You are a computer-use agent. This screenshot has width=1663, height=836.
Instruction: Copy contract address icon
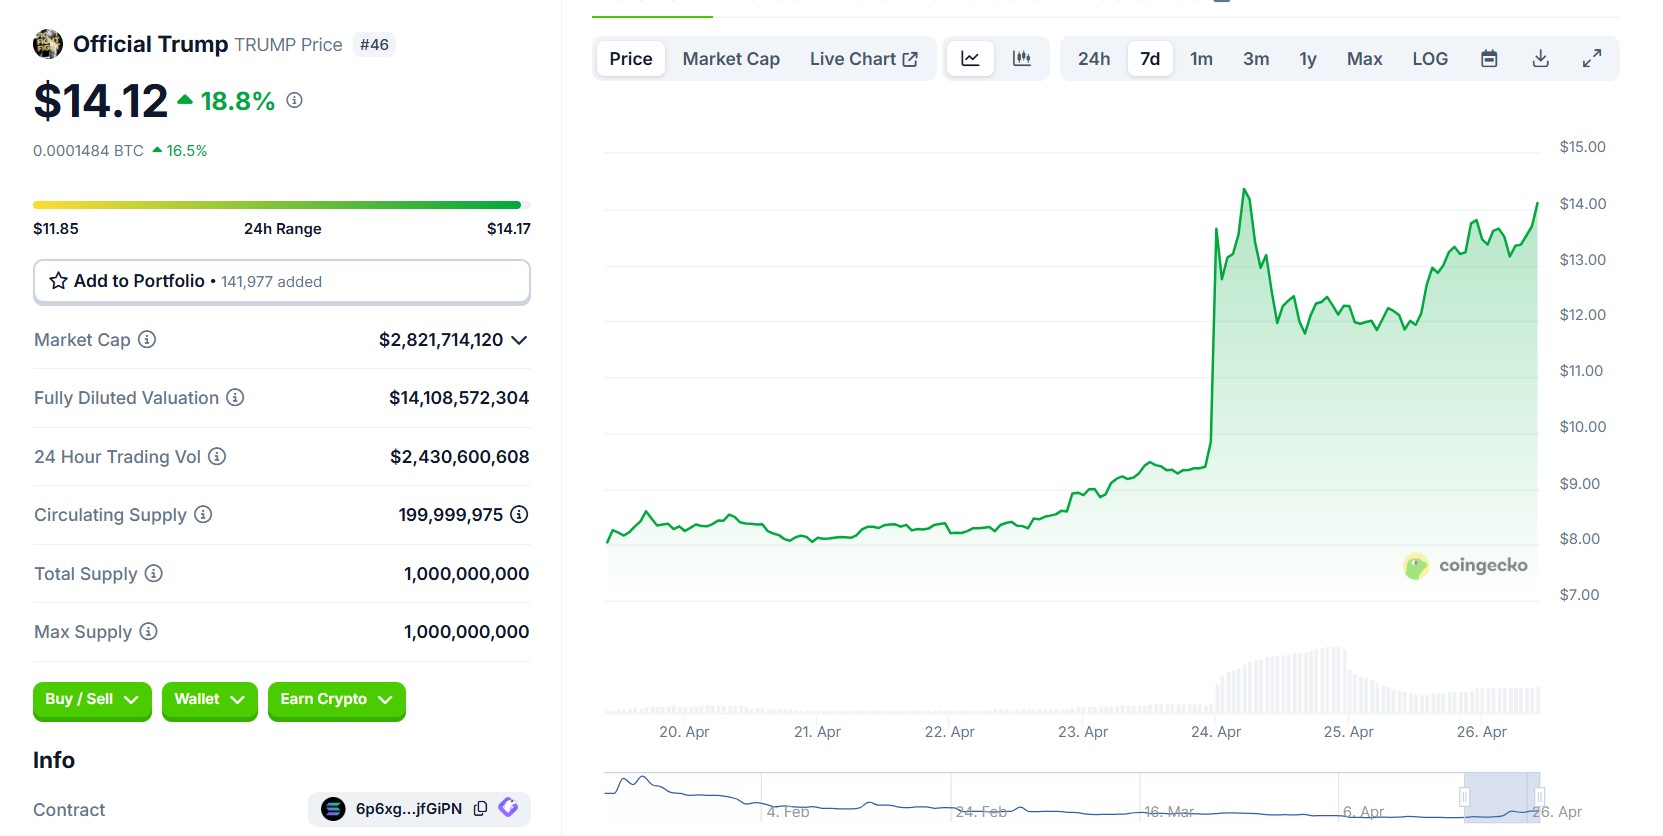[480, 808]
